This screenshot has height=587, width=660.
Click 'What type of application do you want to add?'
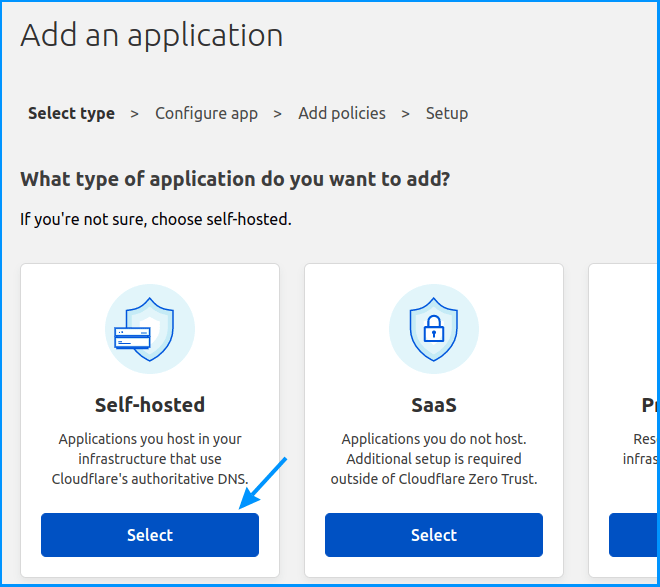(235, 180)
